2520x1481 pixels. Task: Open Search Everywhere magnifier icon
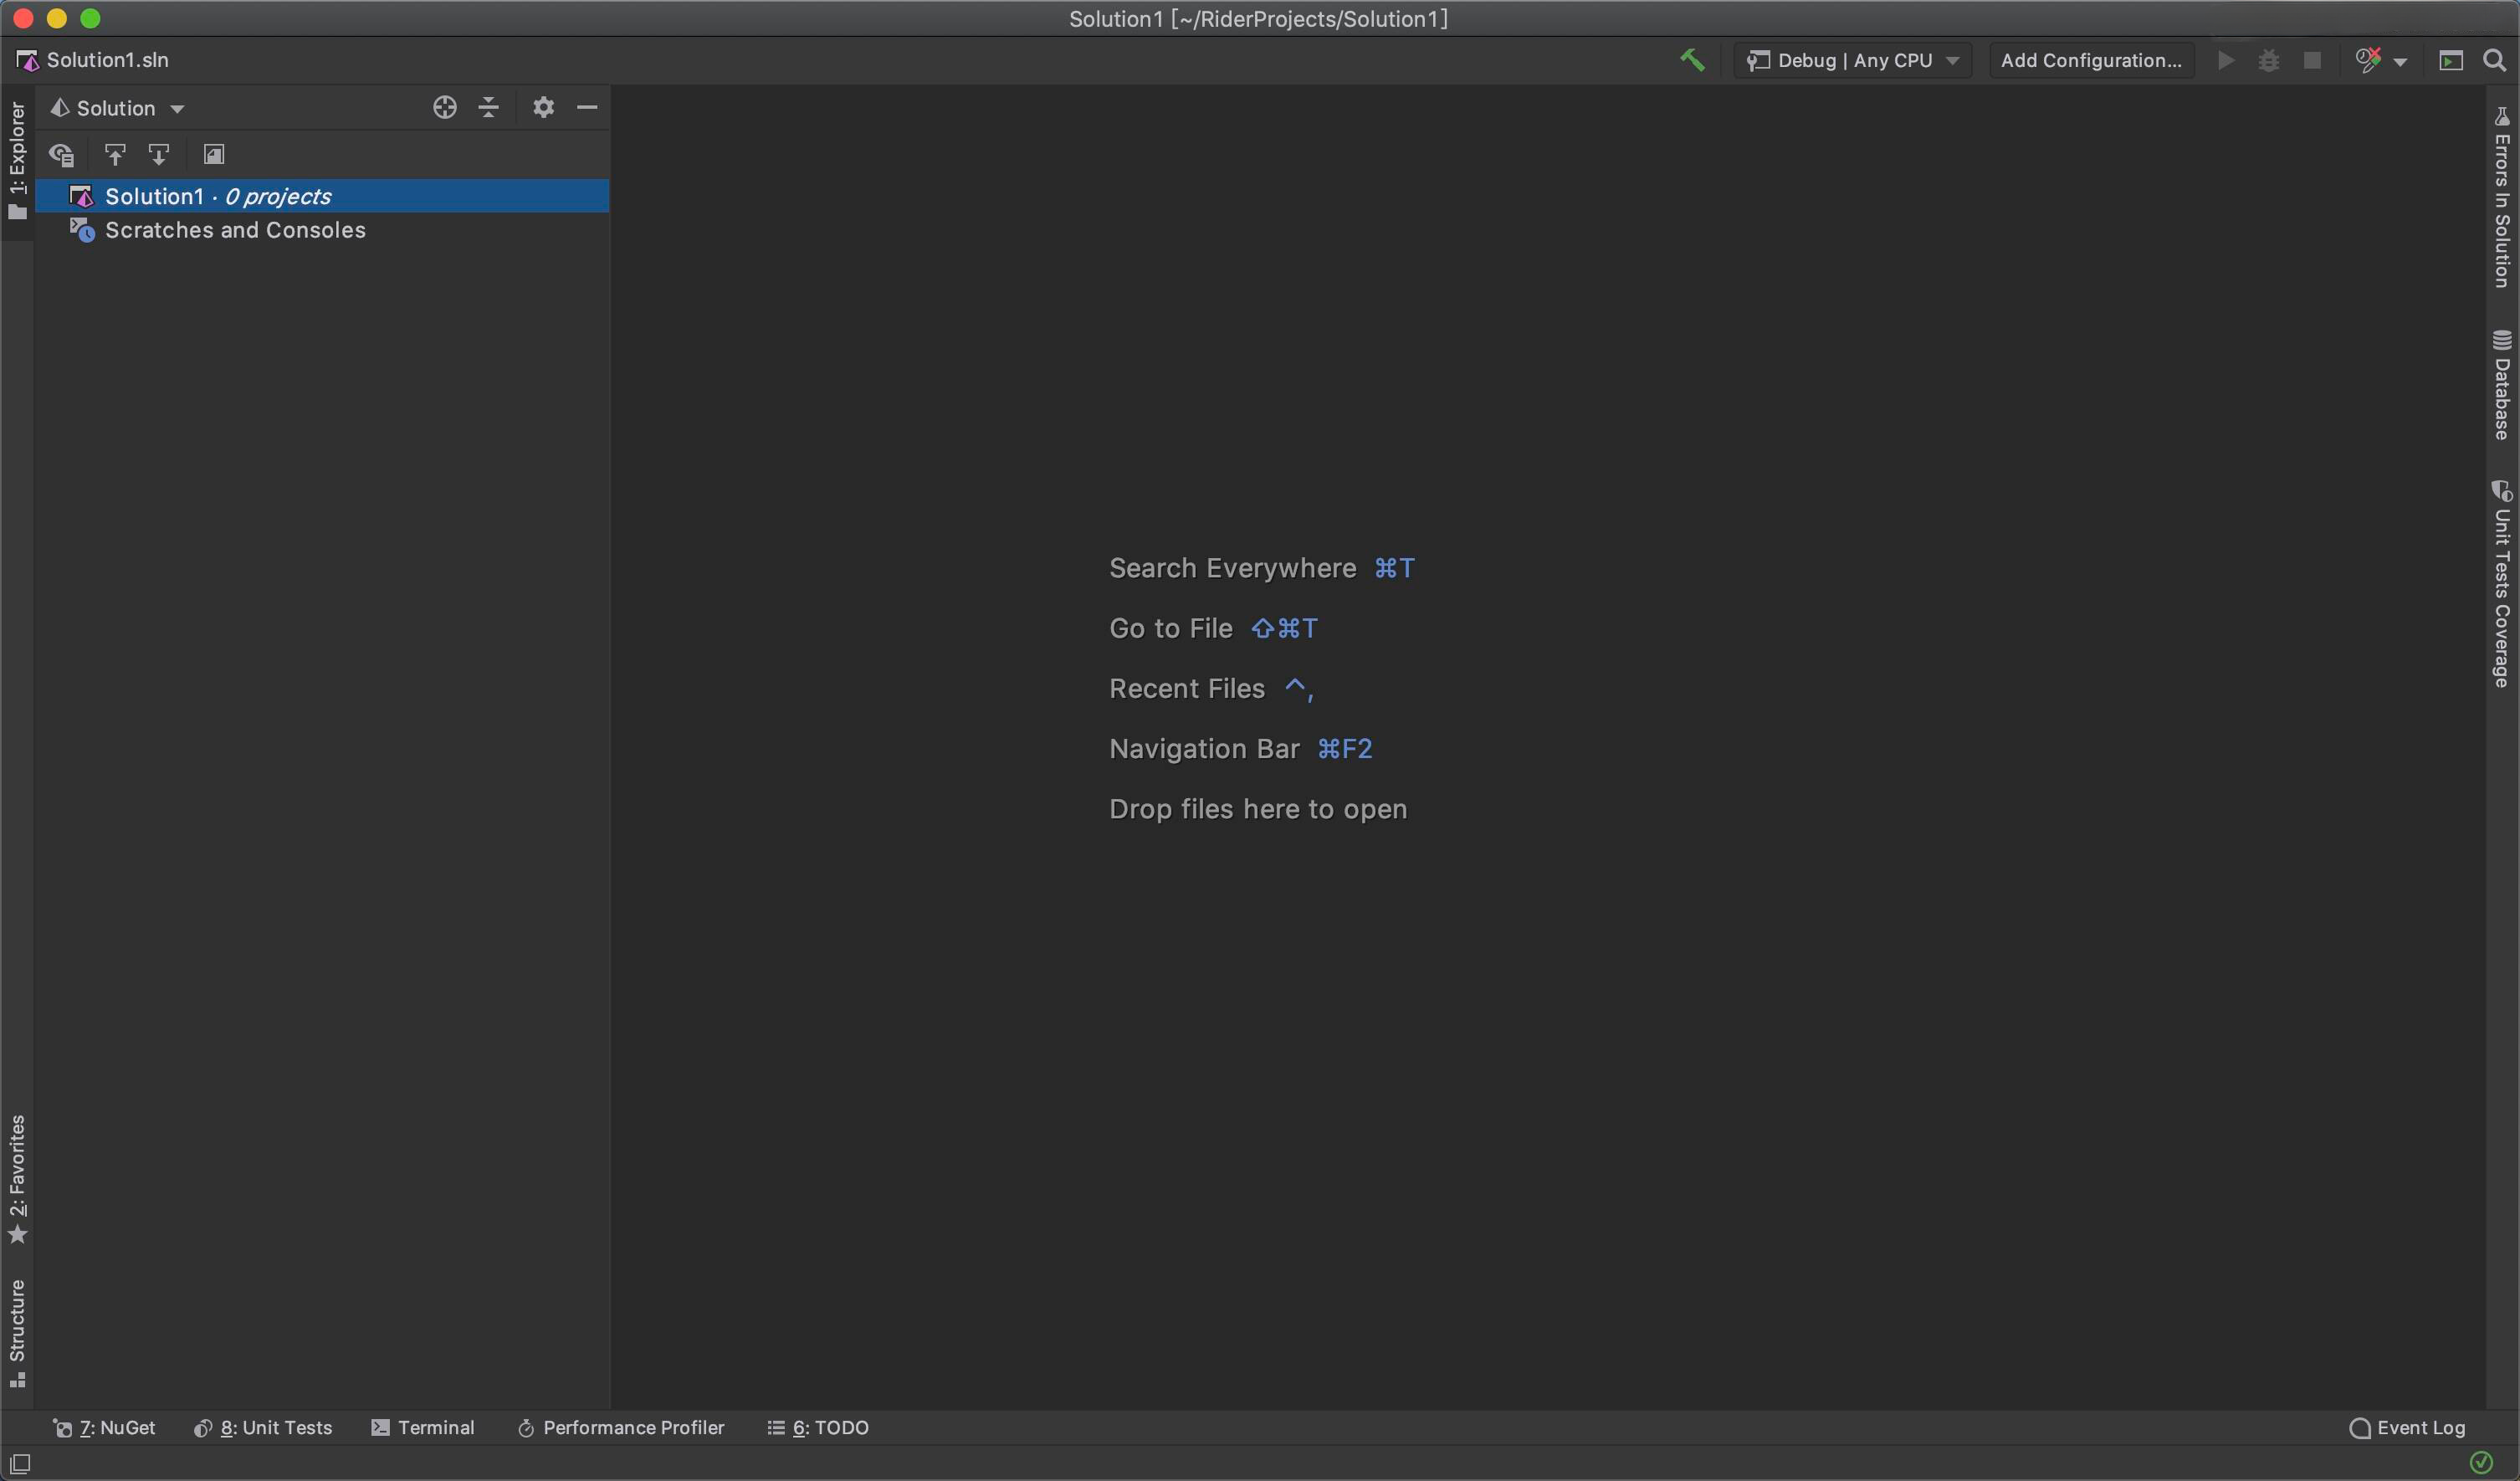pos(2494,60)
